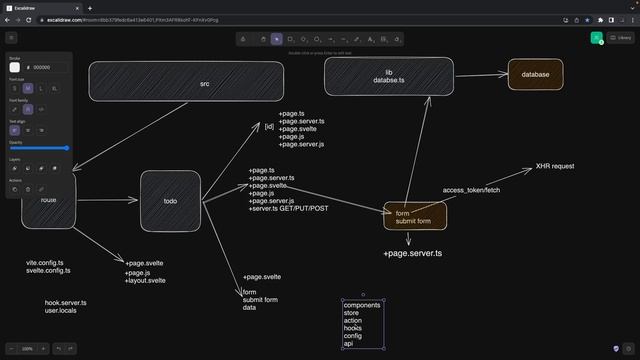Select the lib databse.ts box
The height and width of the screenshot is (360, 640).
tap(389, 76)
